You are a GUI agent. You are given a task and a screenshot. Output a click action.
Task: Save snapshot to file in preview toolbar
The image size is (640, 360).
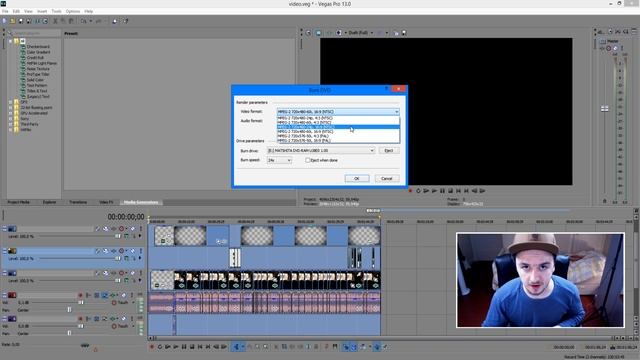[x=404, y=33]
